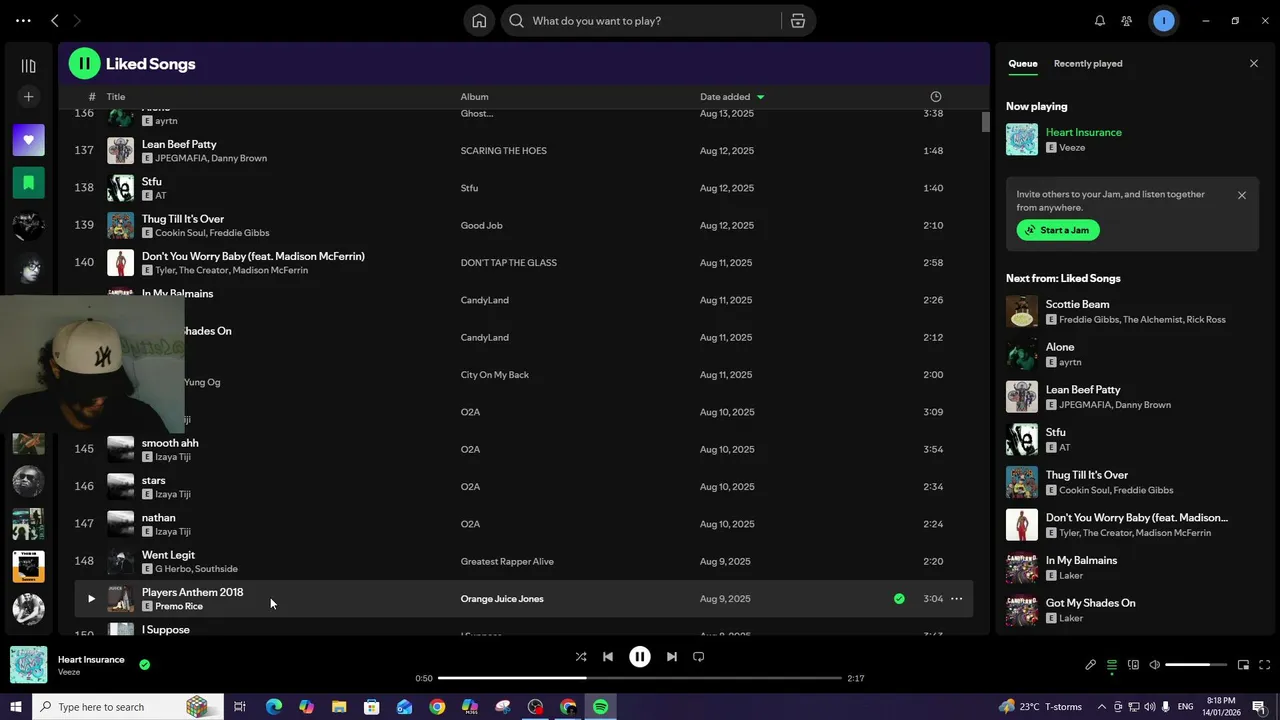Pause playback in the player bar

coord(640,657)
